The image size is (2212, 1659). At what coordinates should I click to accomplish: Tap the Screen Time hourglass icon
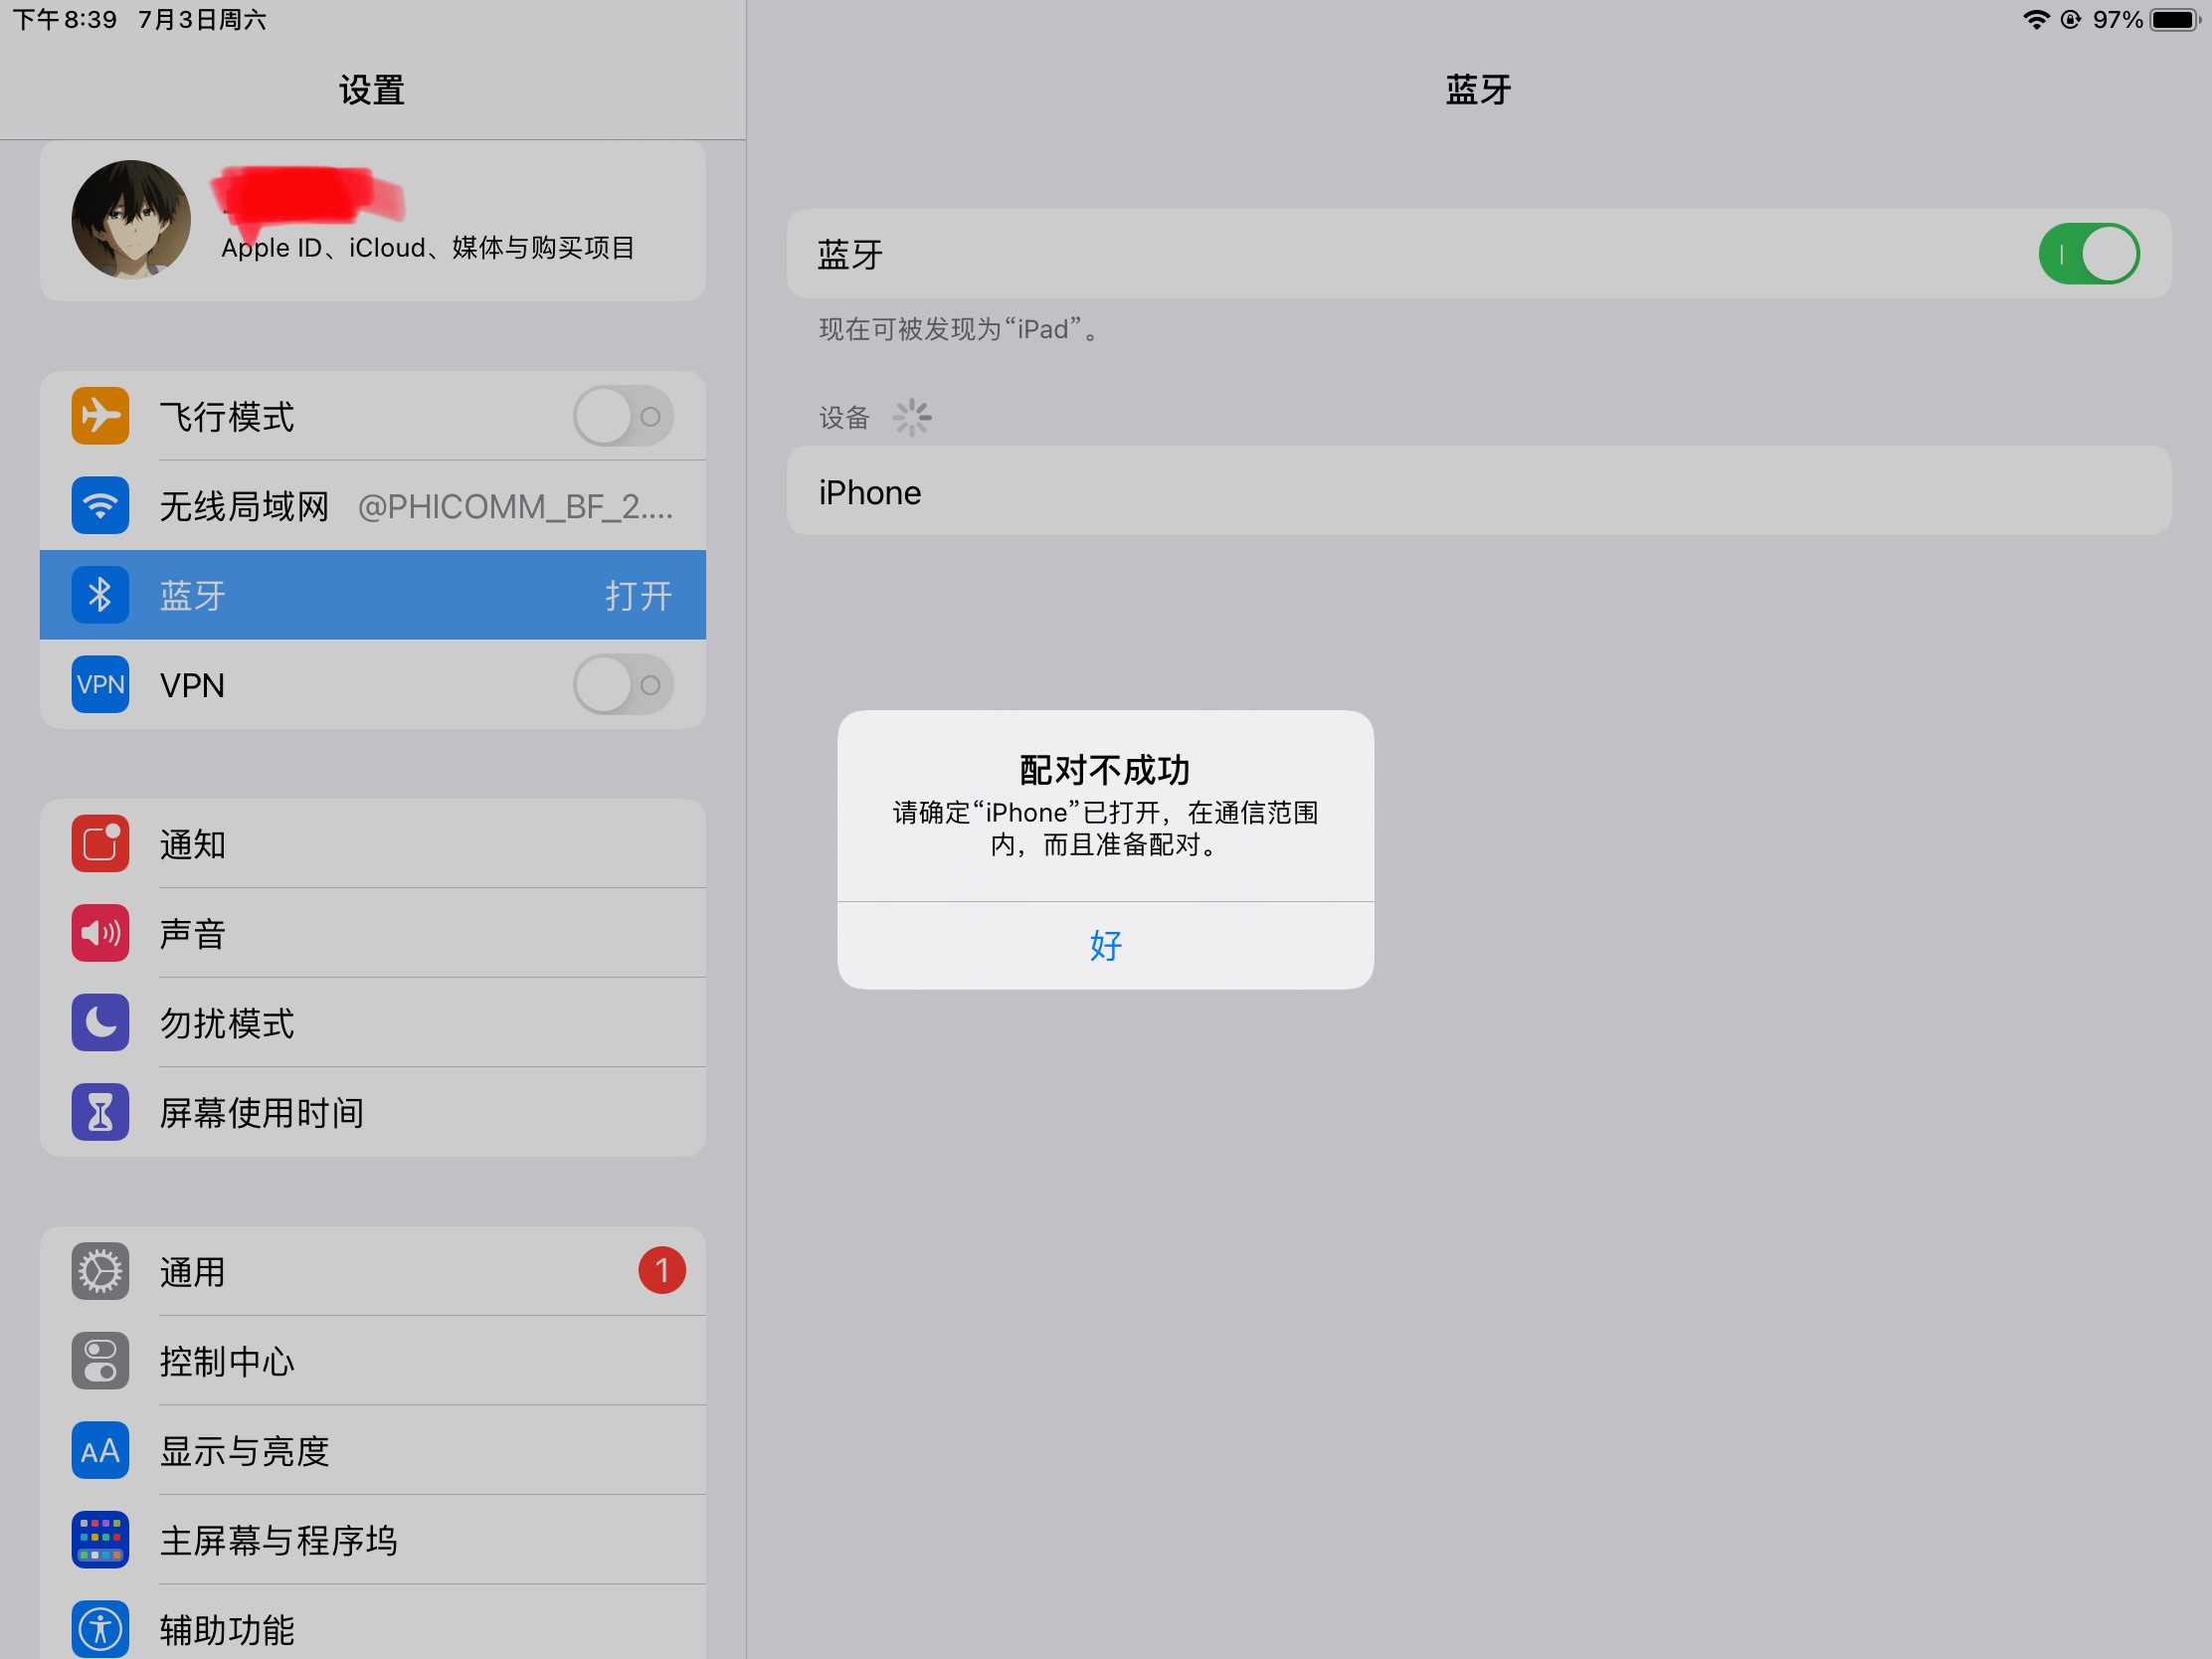[100, 1112]
